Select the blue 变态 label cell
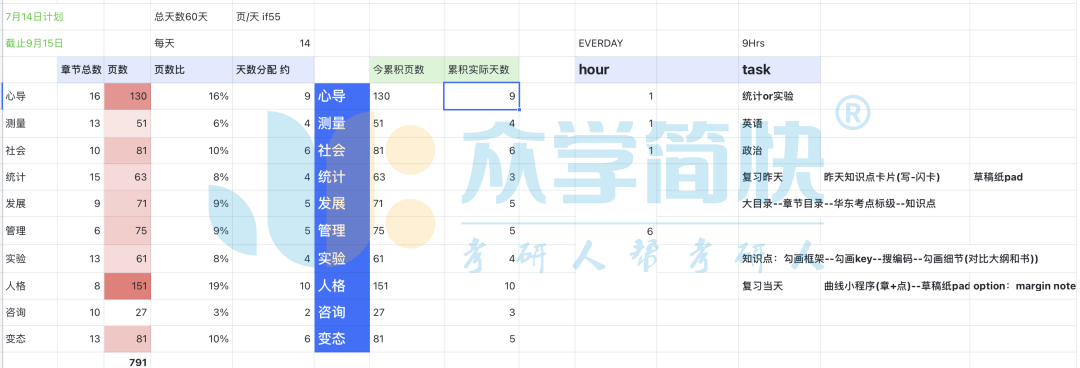Image resolution: width=1080 pixels, height=368 pixels. (342, 339)
